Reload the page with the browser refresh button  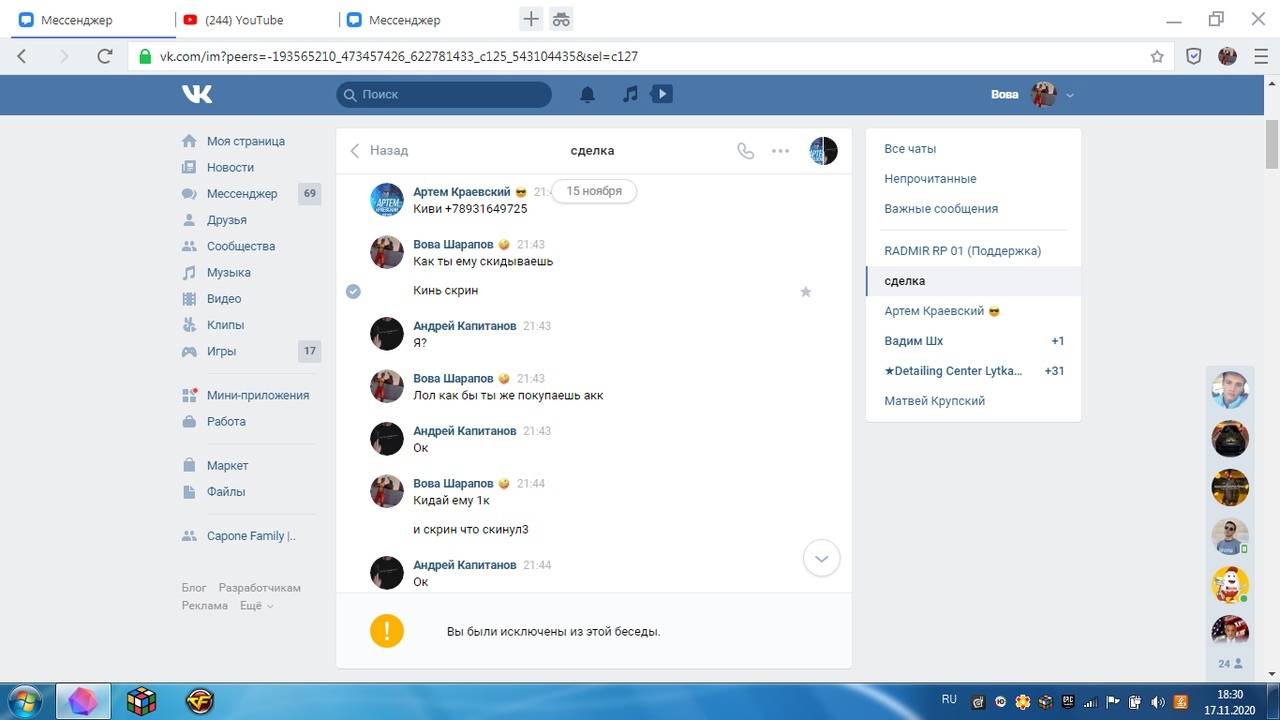[104, 56]
